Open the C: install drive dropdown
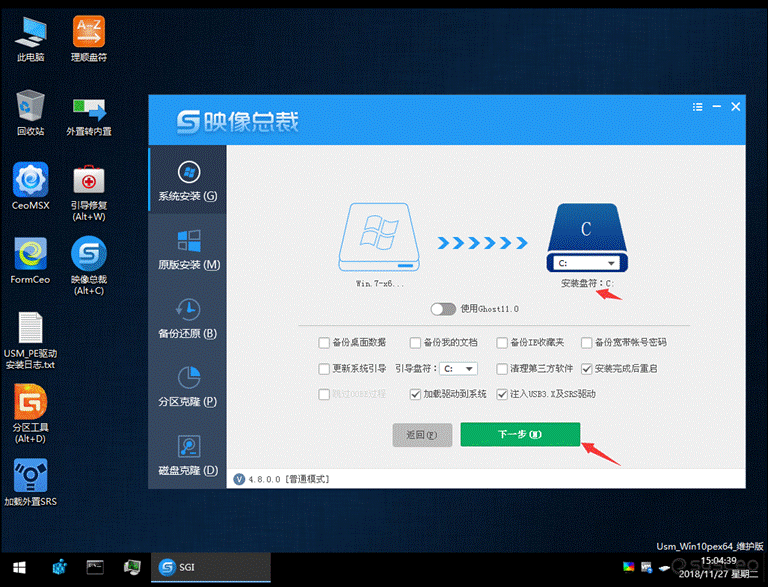This screenshot has height=587, width=768. tap(587, 263)
